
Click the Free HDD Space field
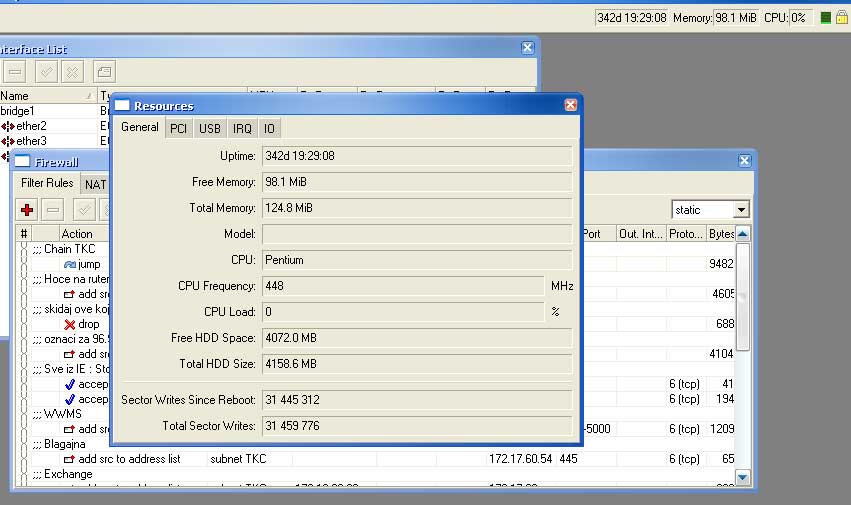tap(417, 338)
